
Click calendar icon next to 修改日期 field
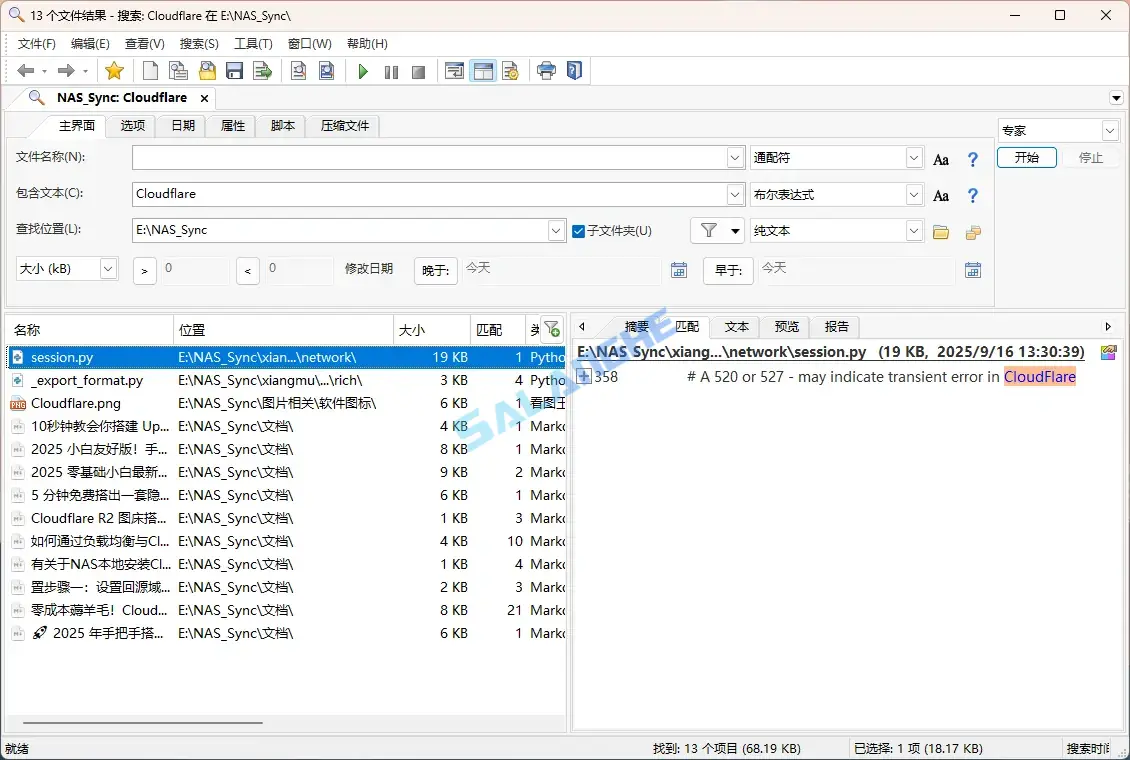click(679, 269)
